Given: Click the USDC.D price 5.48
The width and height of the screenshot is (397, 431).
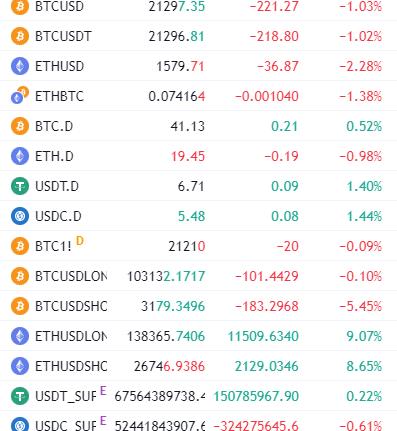Looking at the screenshot, I should pos(191,216).
